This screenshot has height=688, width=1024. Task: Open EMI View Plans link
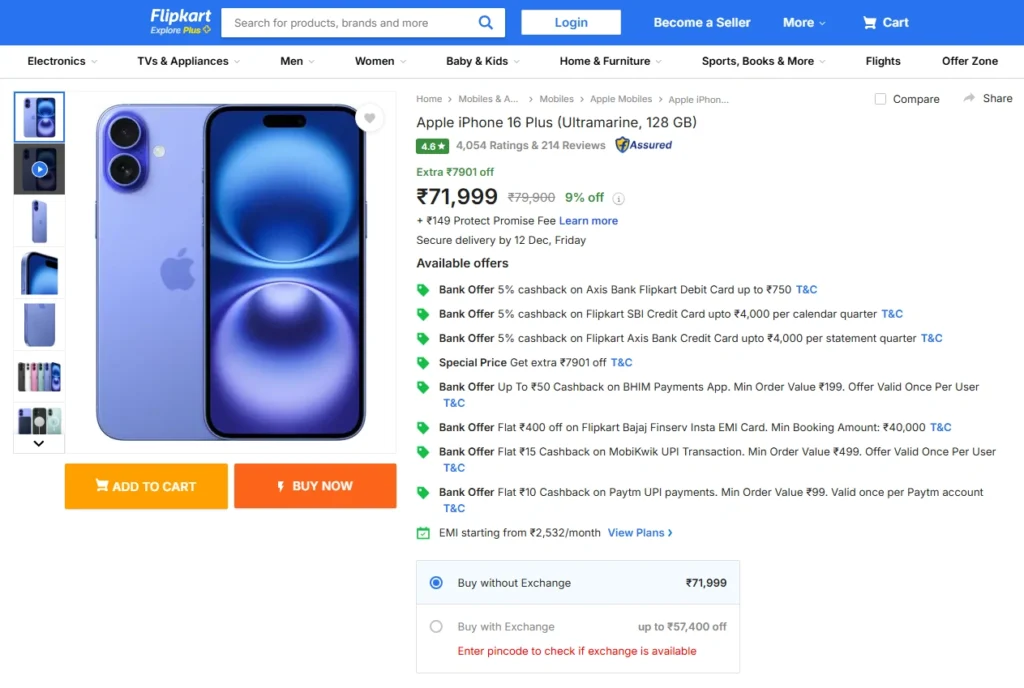[x=640, y=533]
